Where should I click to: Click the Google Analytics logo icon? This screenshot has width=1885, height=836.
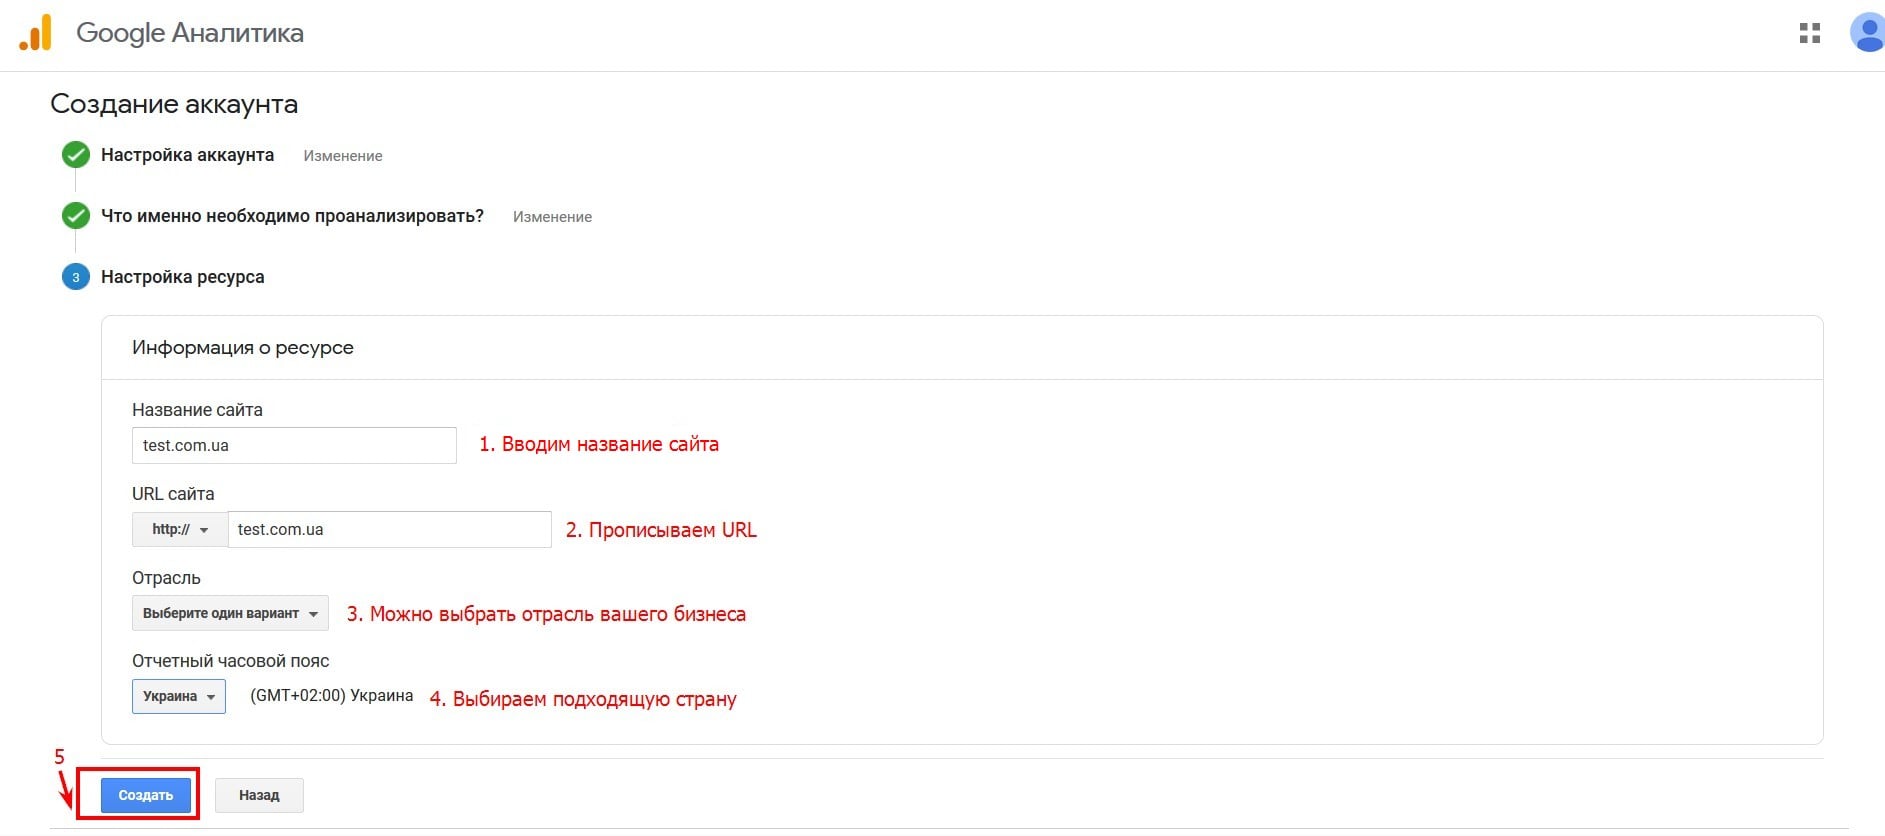(x=36, y=33)
